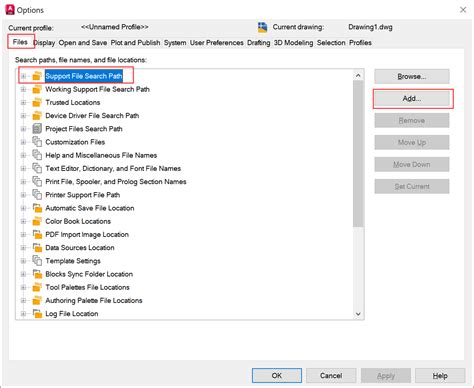Image resolution: width=474 pixels, height=388 pixels.
Task: Select the Data Sources Location row
Action: coord(80,248)
